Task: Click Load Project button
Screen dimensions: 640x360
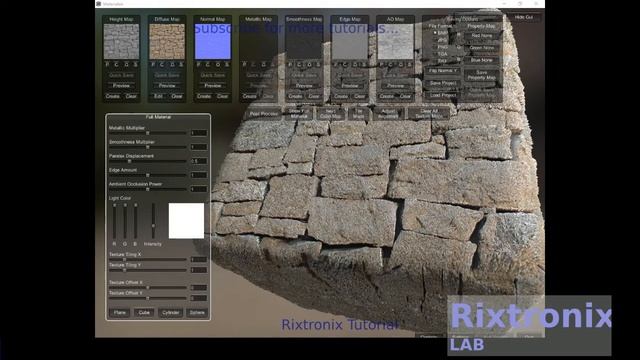Action: point(443,95)
